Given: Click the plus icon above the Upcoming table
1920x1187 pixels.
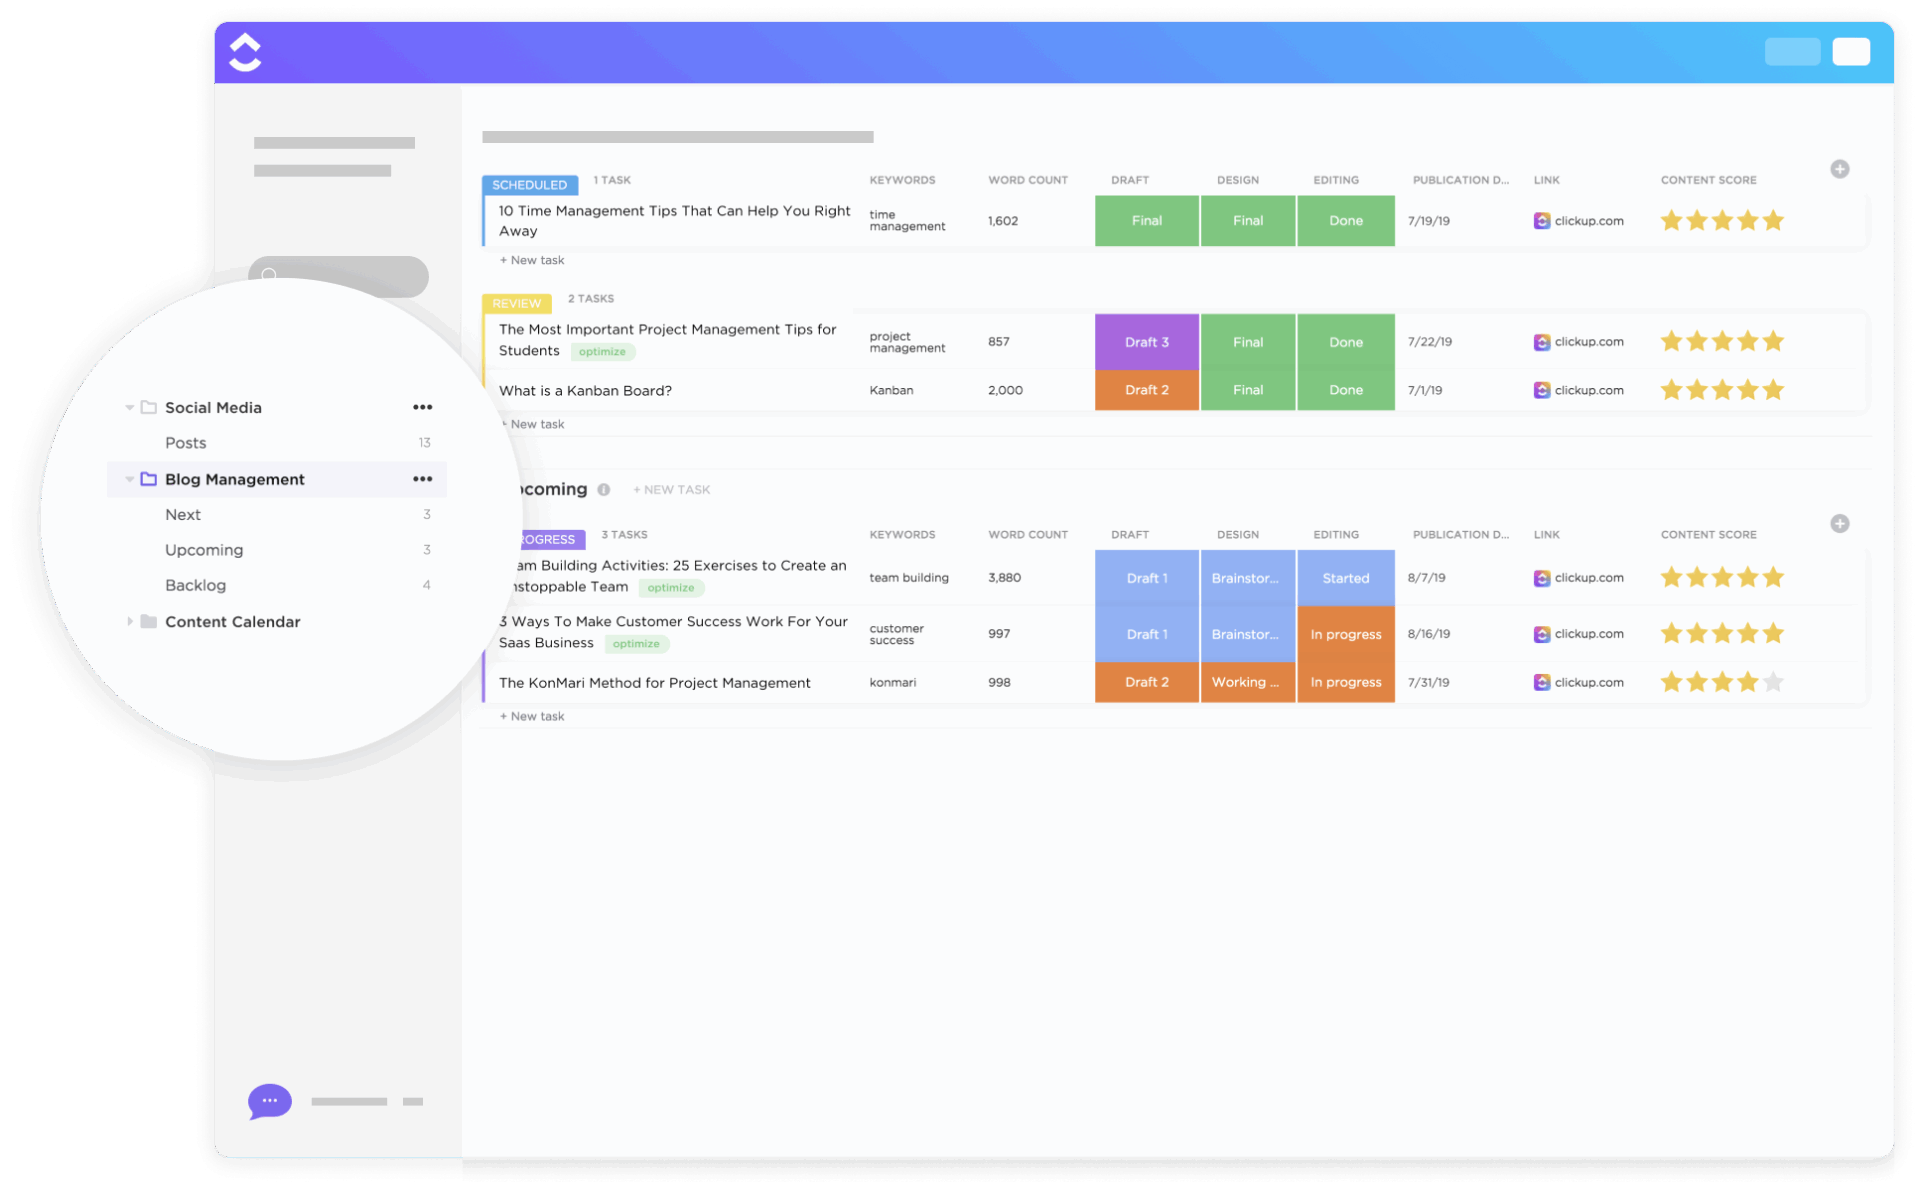Looking at the screenshot, I should (x=1840, y=523).
